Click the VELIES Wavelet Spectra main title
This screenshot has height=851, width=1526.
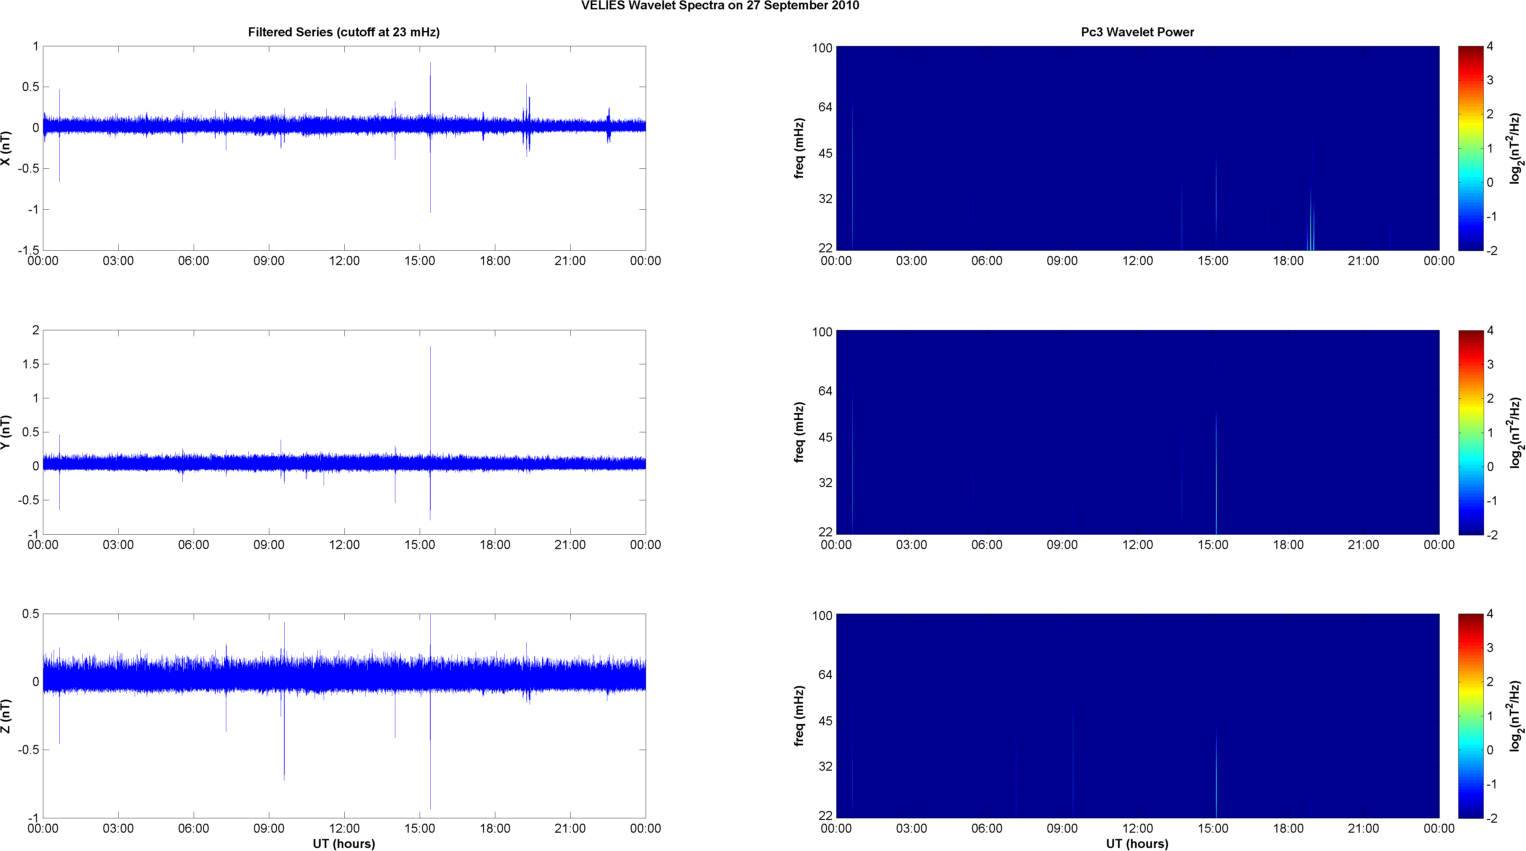[x=720, y=6]
